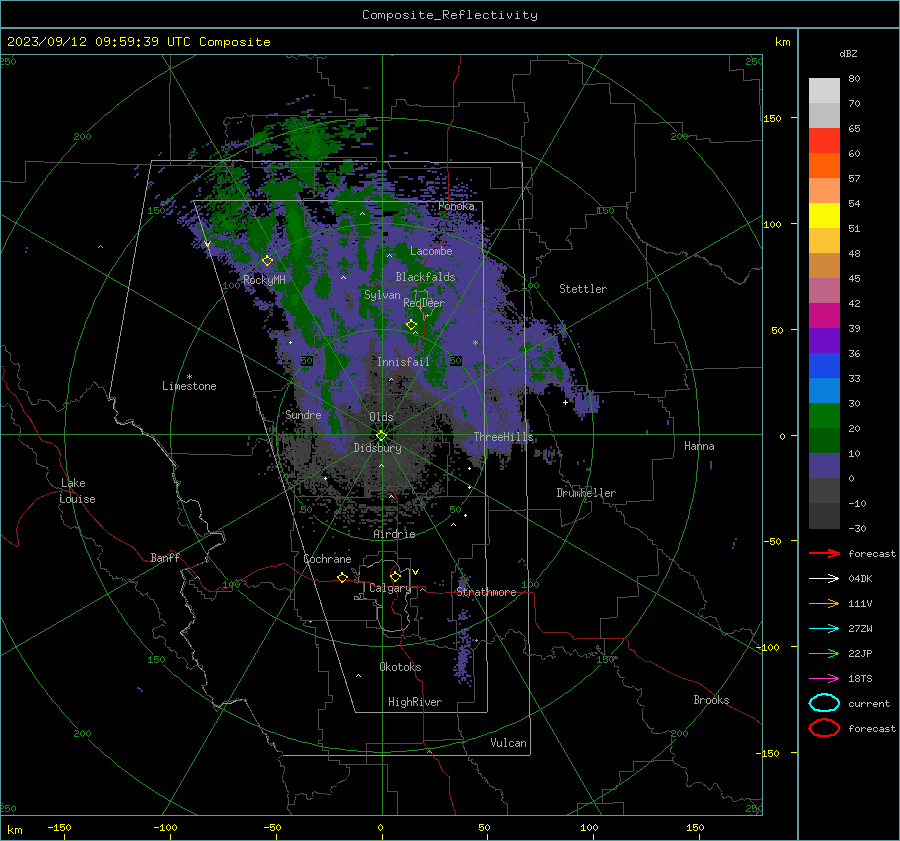Click the 04DK legend label
900x841 pixels.
click(860, 579)
